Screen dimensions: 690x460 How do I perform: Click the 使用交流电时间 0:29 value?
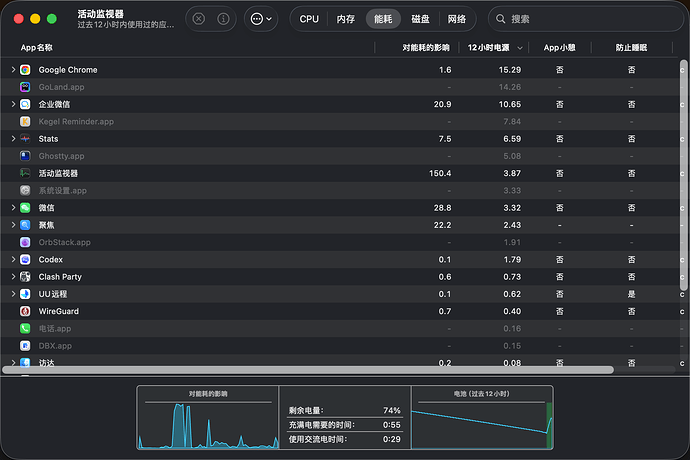pos(392,439)
